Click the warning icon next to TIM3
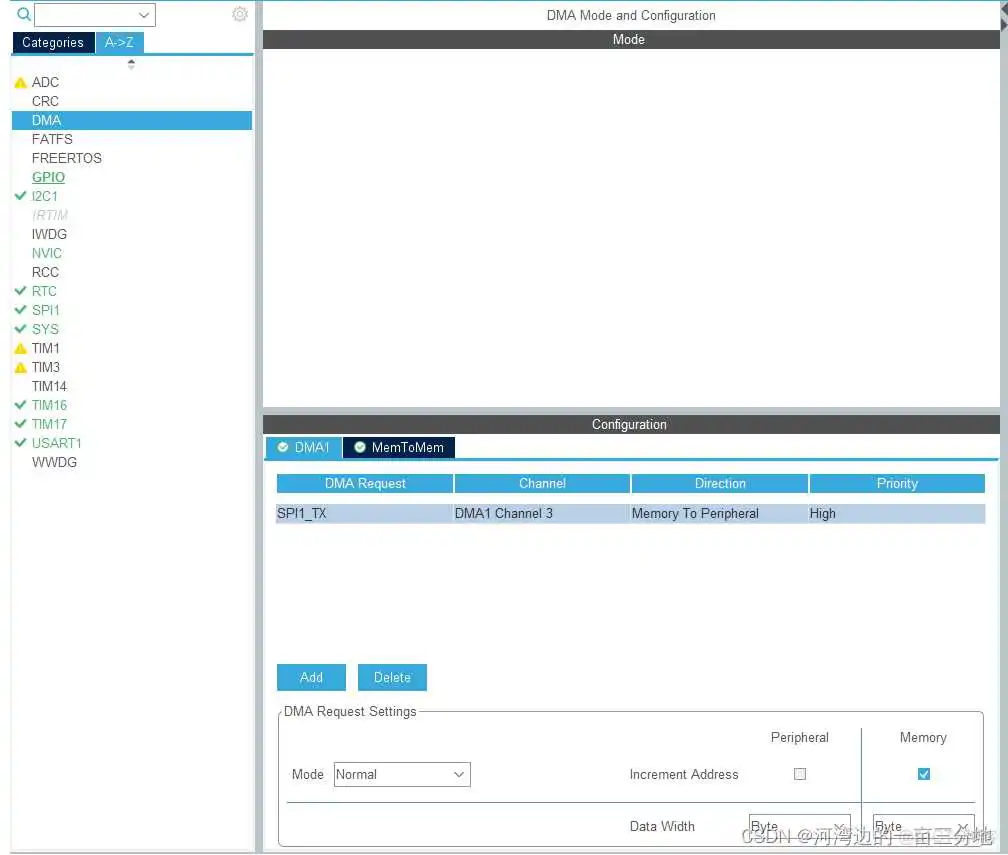Image resolution: width=1008 pixels, height=855 pixels. coord(20,367)
